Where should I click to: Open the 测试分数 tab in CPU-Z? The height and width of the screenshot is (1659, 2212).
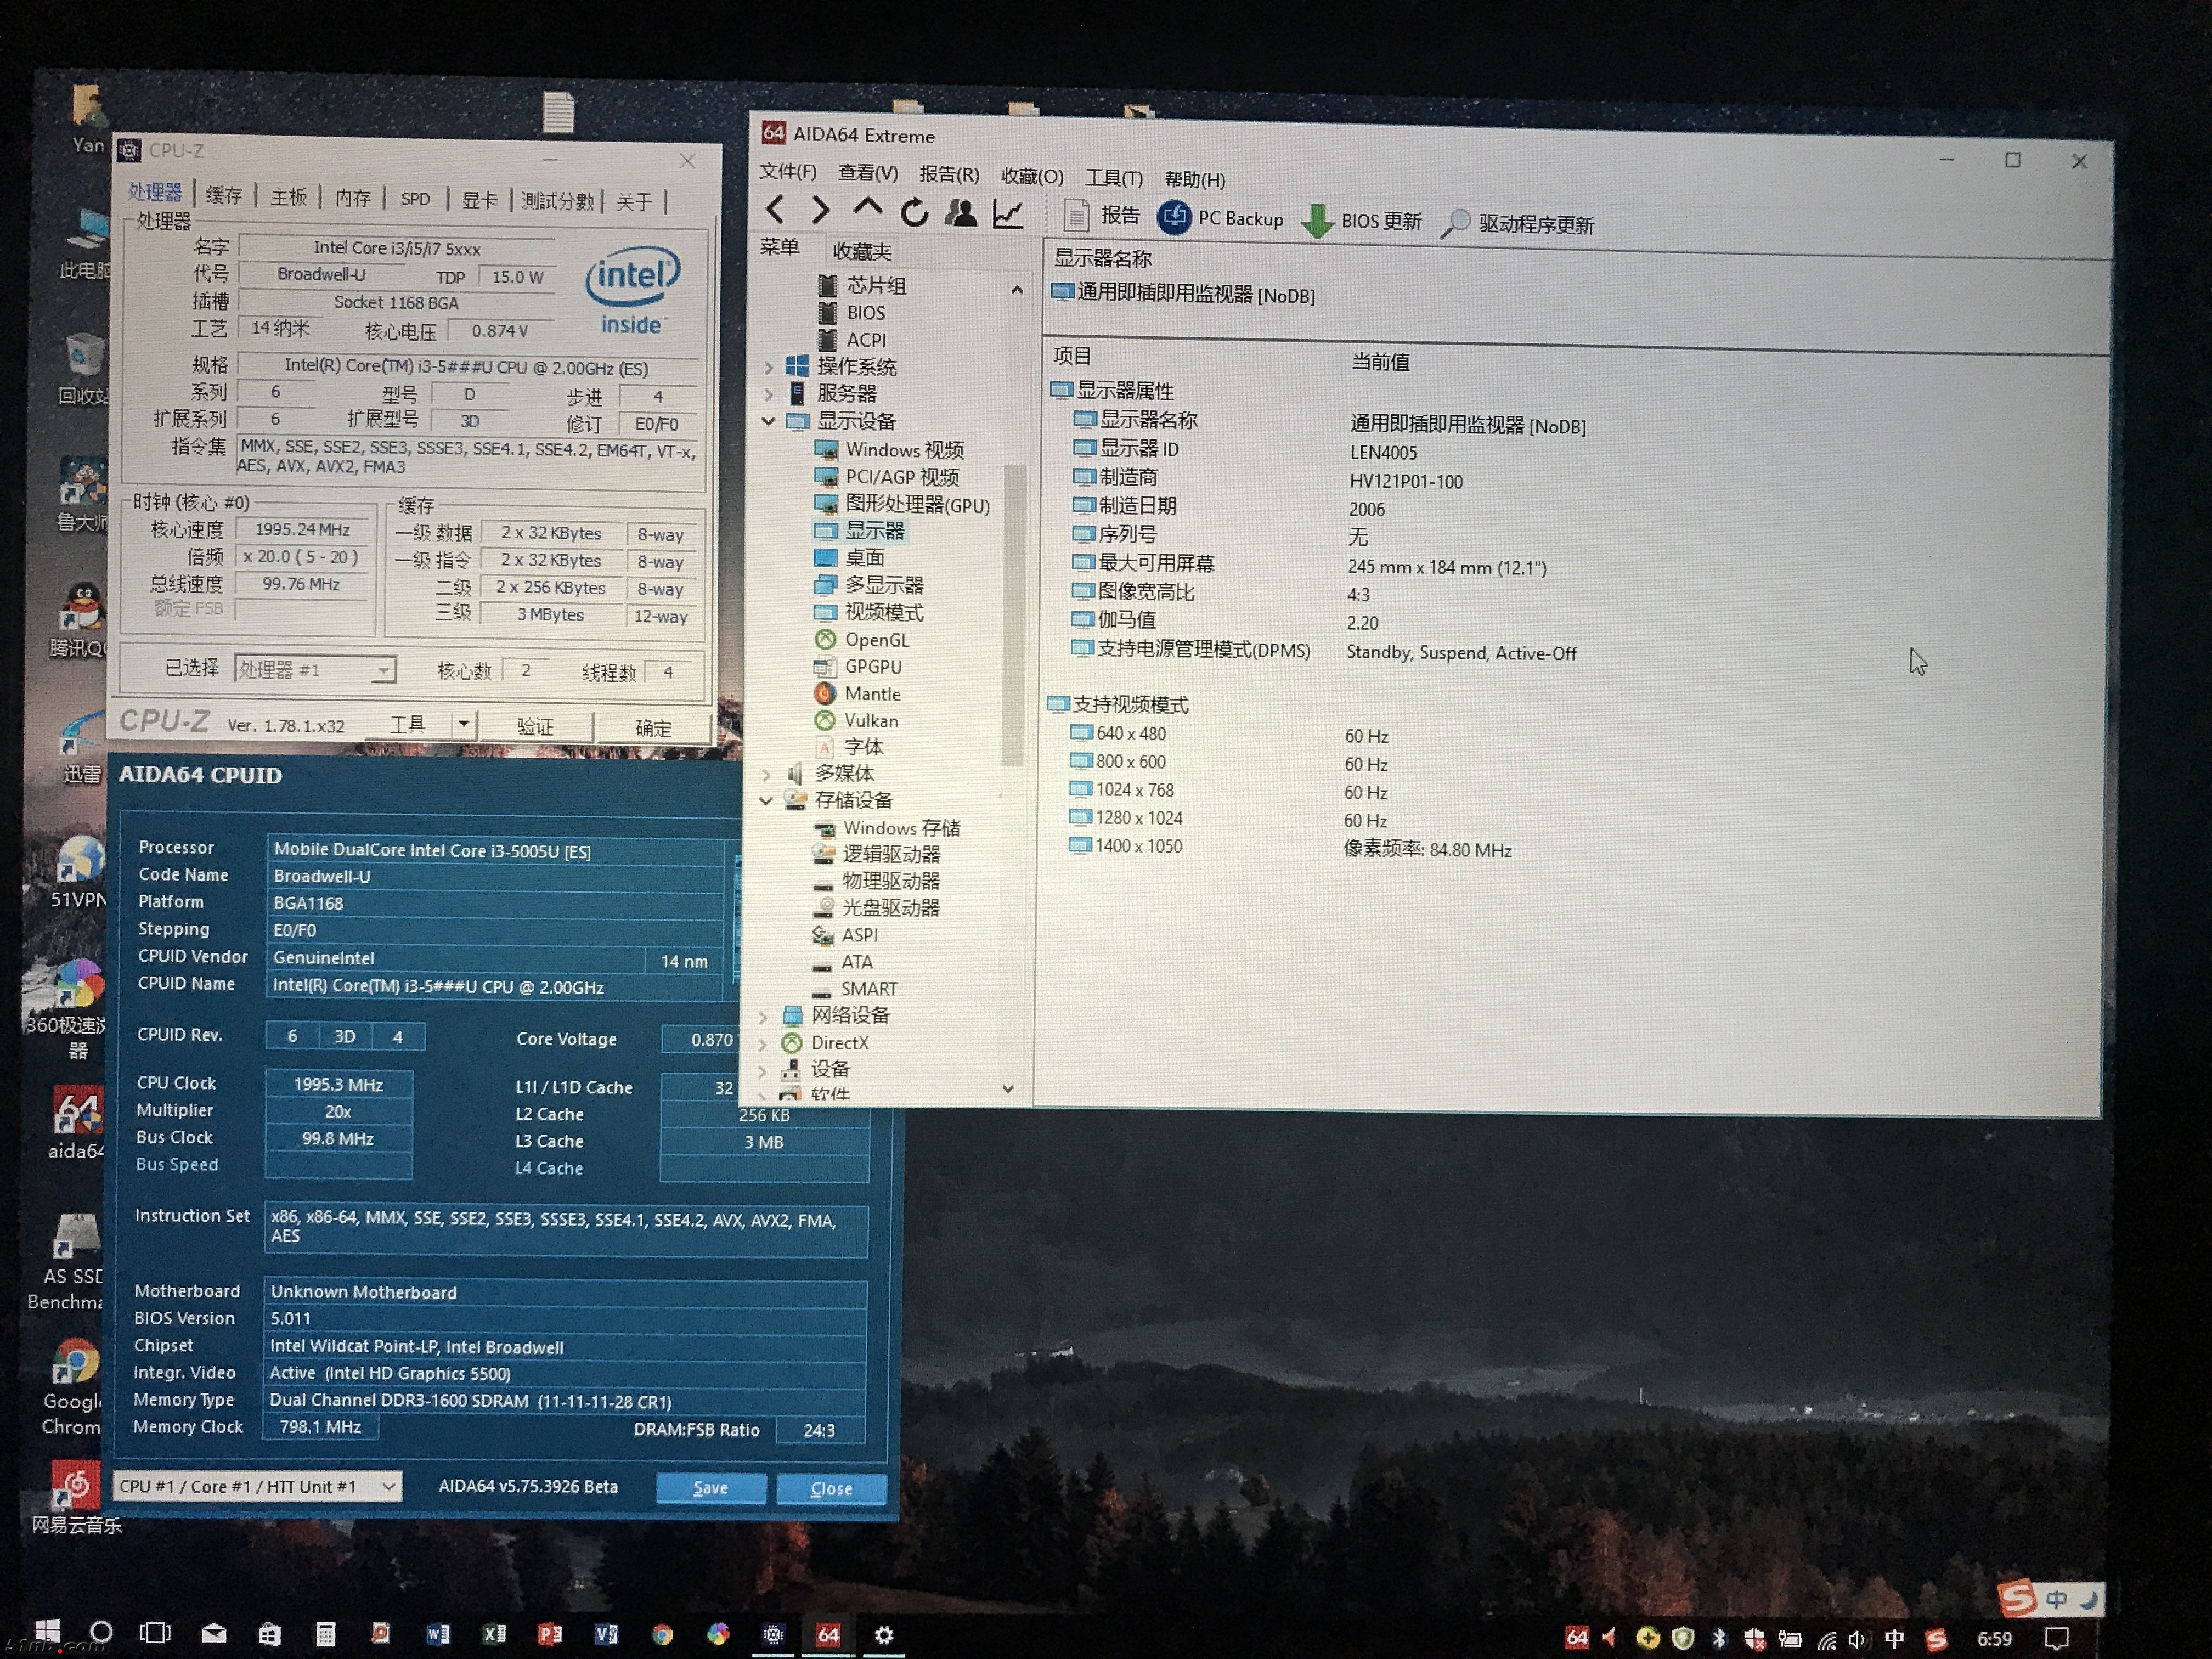(x=557, y=201)
